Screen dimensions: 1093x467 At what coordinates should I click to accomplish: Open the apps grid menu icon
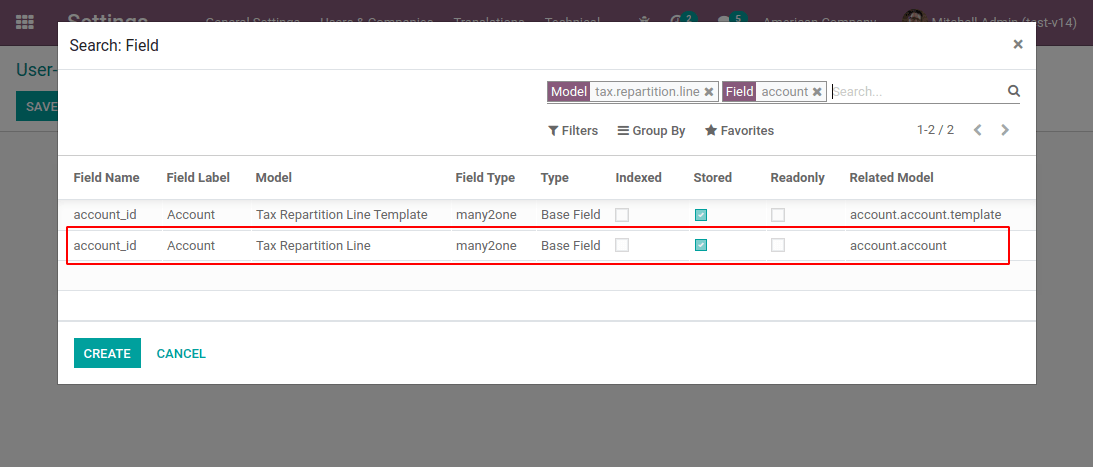(25, 21)
